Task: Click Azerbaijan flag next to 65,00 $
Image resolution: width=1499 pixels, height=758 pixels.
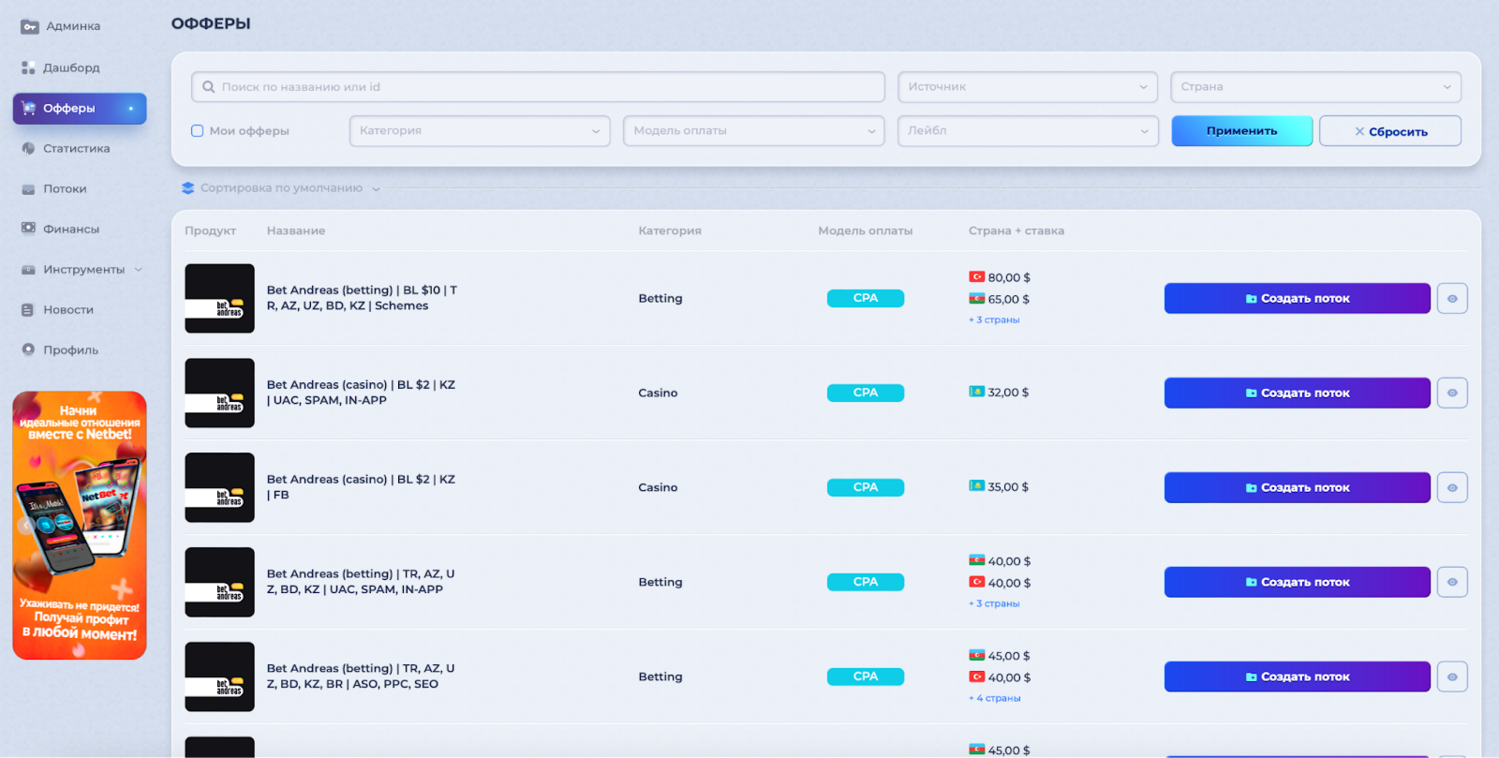Action: click(976, 299)
